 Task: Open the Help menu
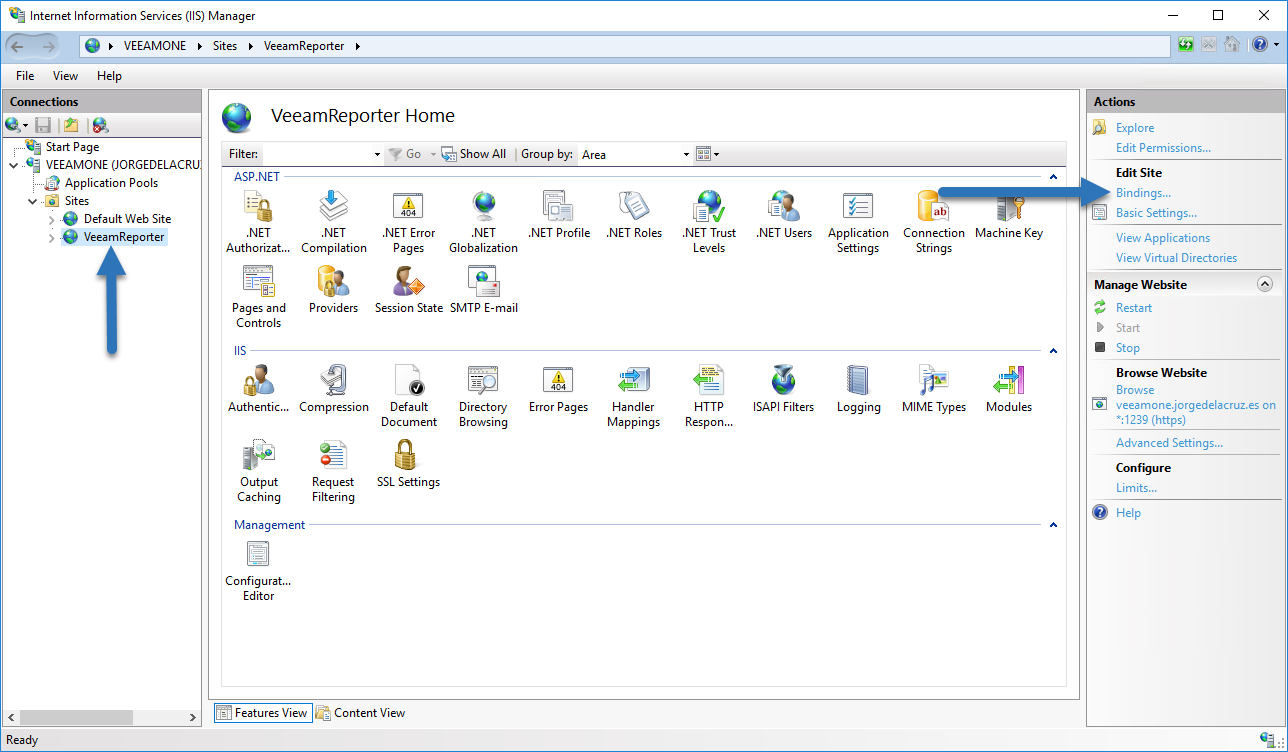pyautogui.click(x=109, y=76)
